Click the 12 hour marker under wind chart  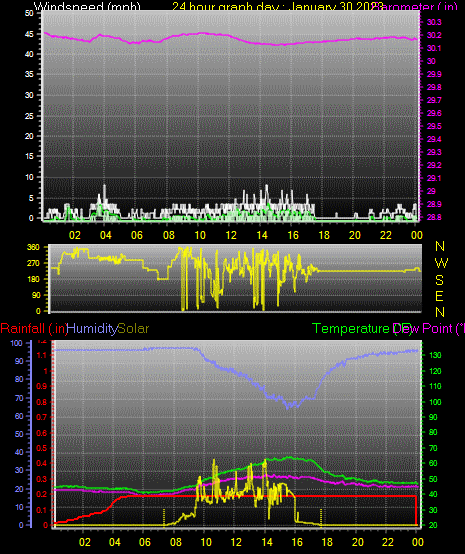click(x=231, y=235)
